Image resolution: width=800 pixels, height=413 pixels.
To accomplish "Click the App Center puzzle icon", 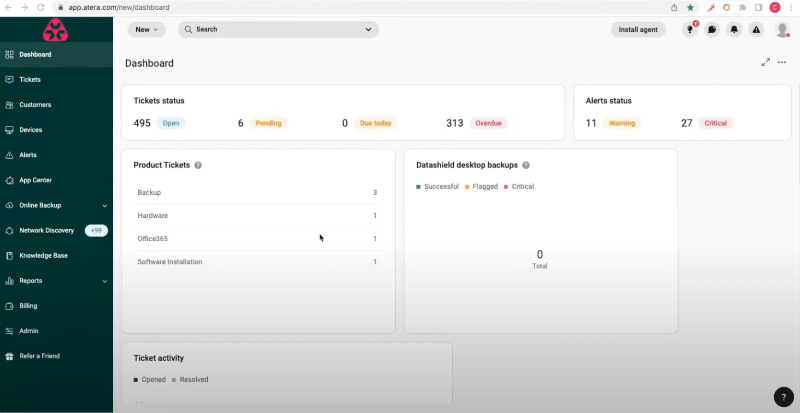I will [9, 180].
